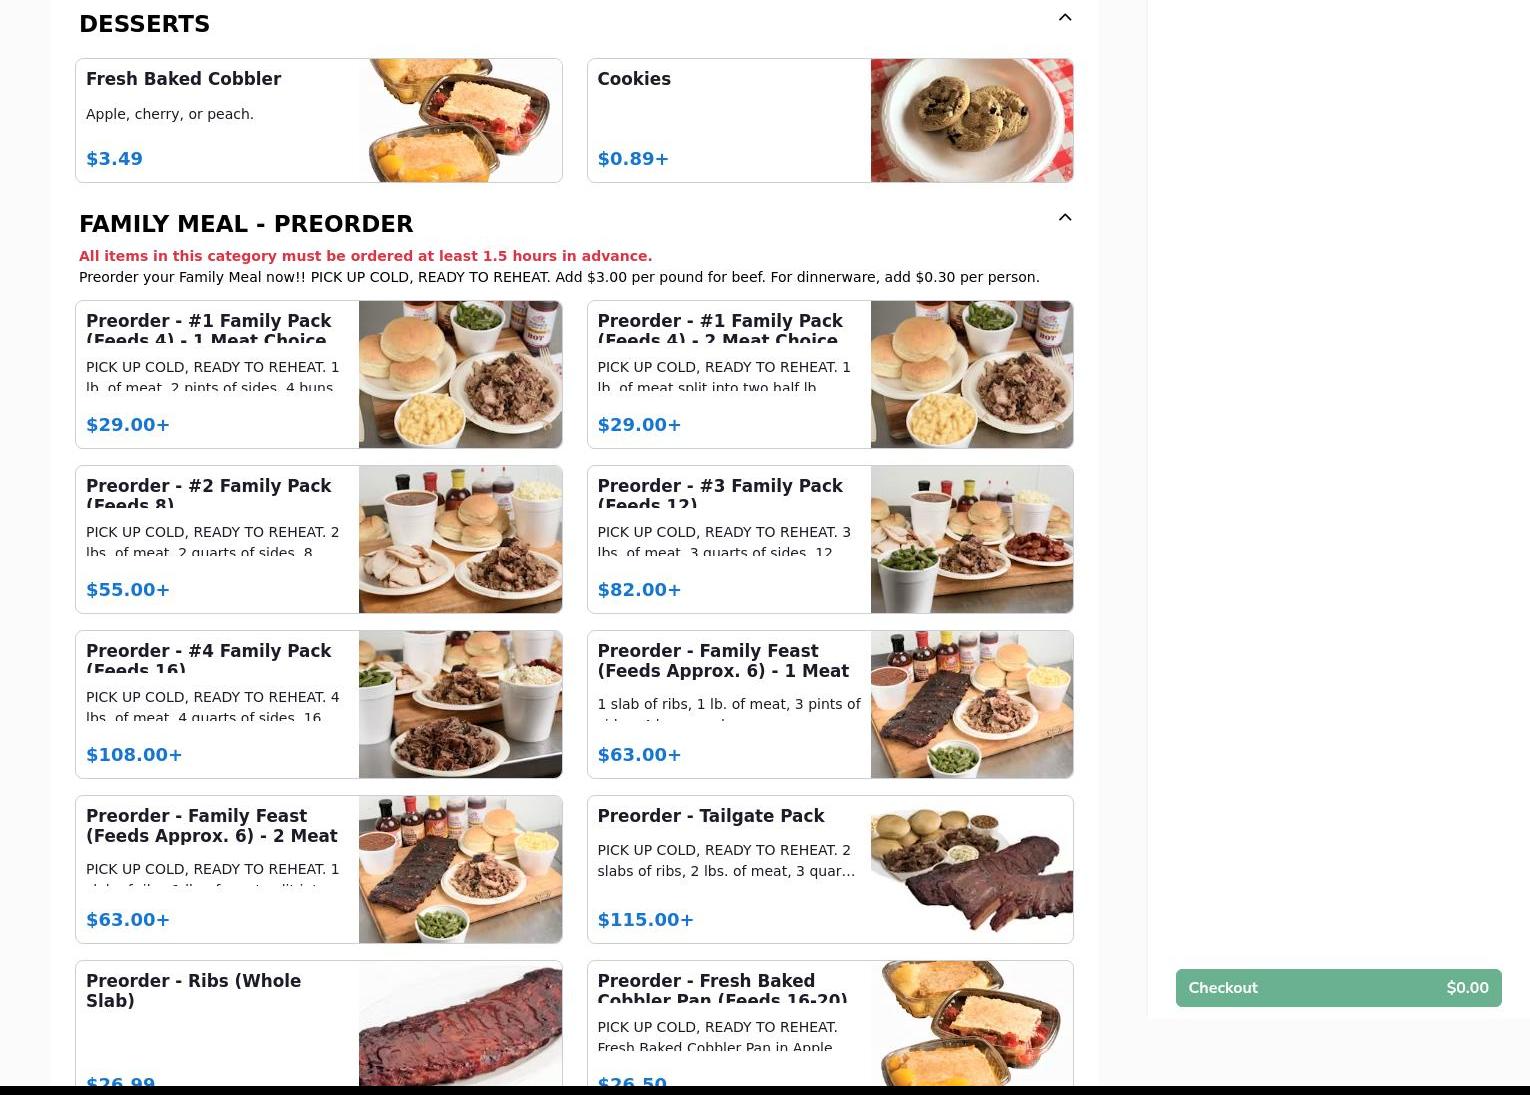Screen dimensions: 1530x1095
Task: Collapse the Desserts section chevron
Action: tap(1065, 17)
